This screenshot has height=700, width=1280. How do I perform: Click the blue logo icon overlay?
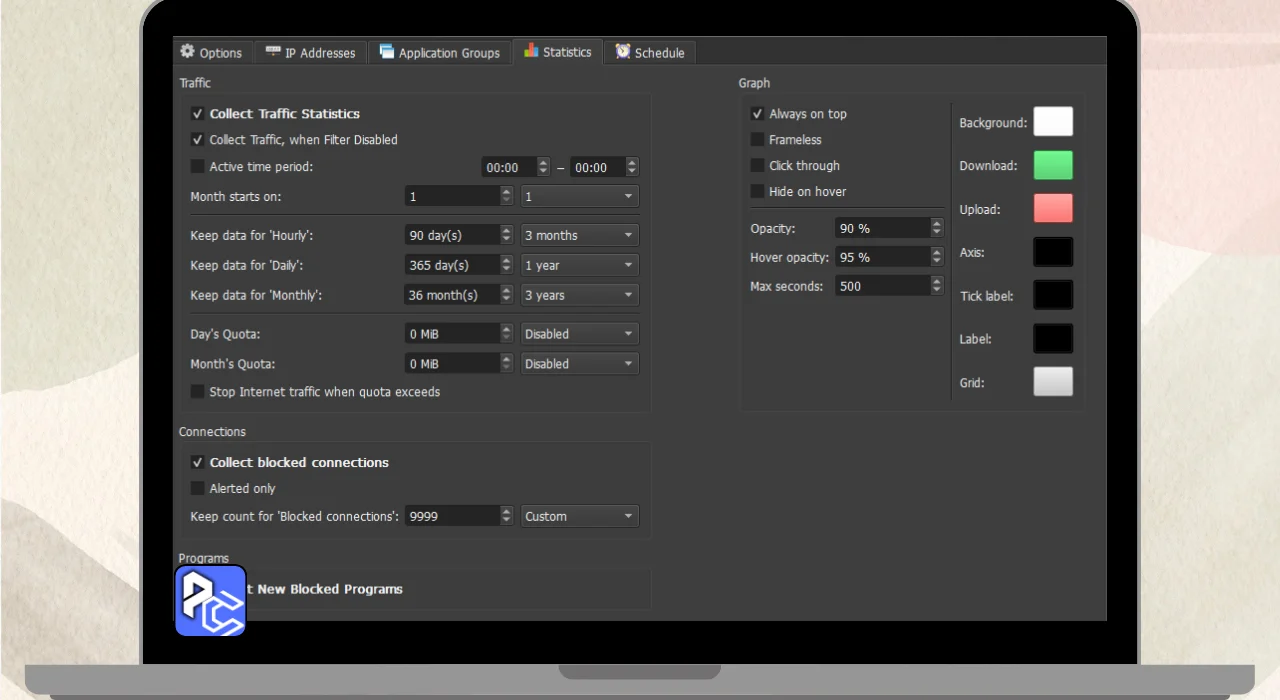(210, 601)
